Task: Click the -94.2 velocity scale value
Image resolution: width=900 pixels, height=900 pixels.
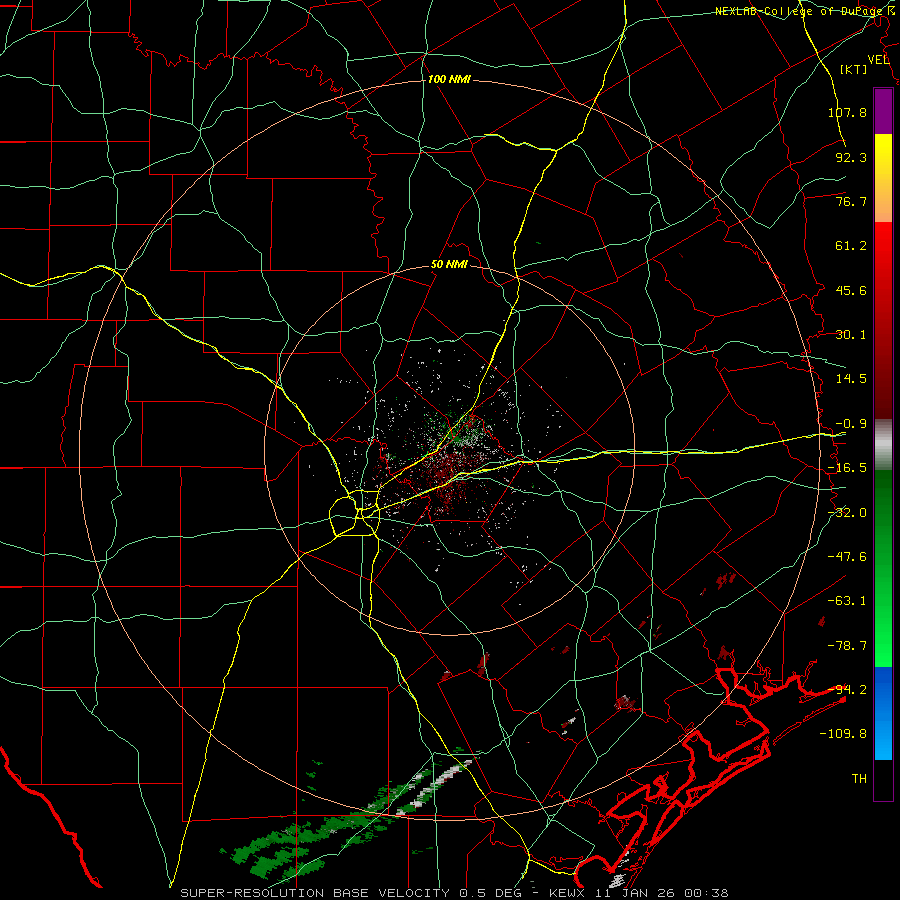Action: point(847,690)
